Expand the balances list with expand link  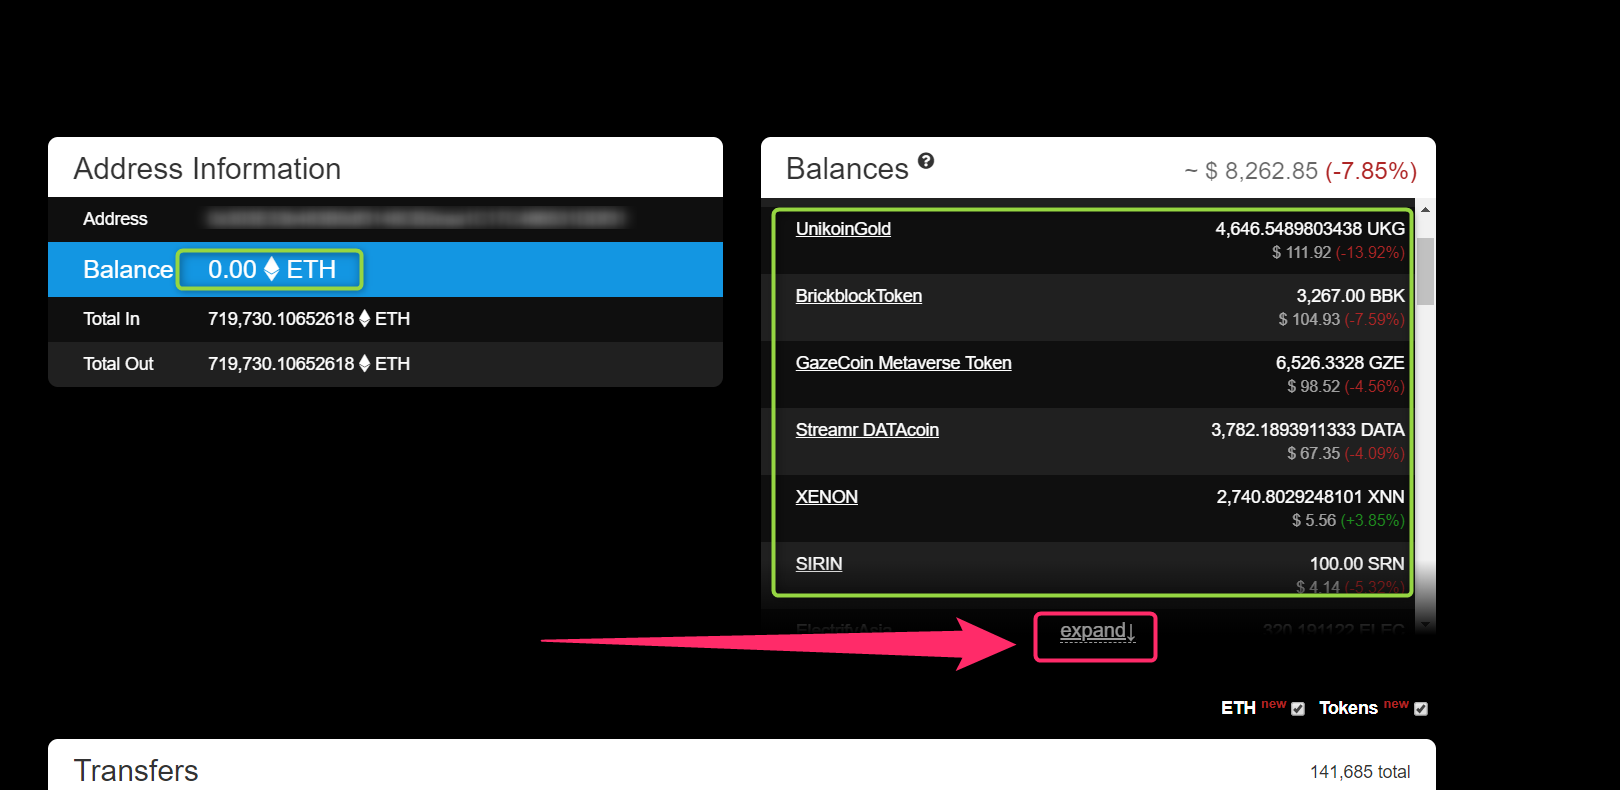pos(1097,631)
